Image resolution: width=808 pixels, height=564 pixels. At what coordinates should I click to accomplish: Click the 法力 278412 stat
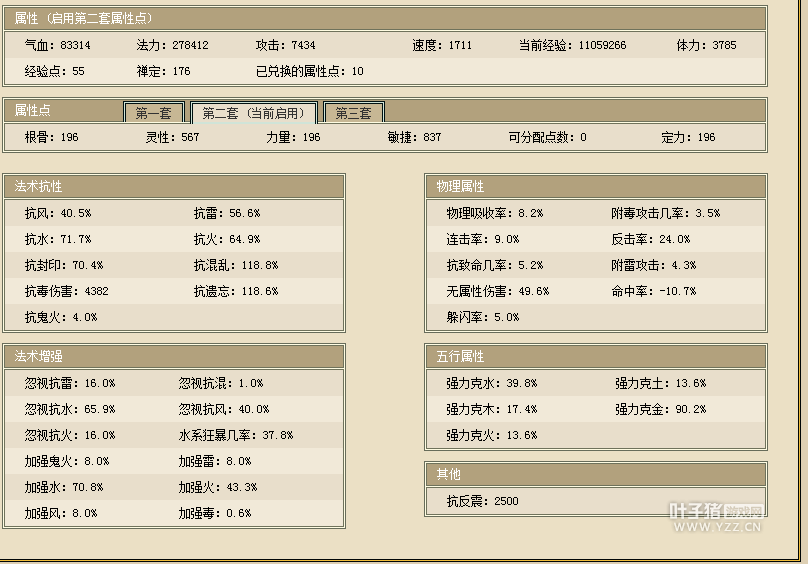pyautogui.click(x=172, y=46)
